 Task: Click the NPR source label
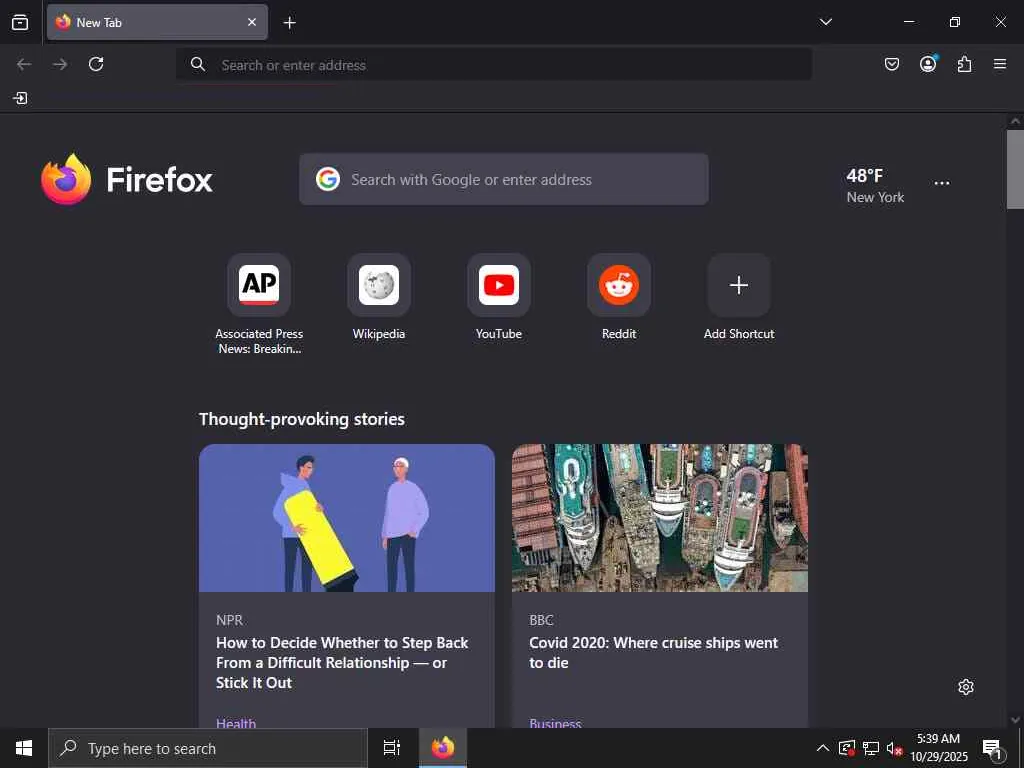229,620
